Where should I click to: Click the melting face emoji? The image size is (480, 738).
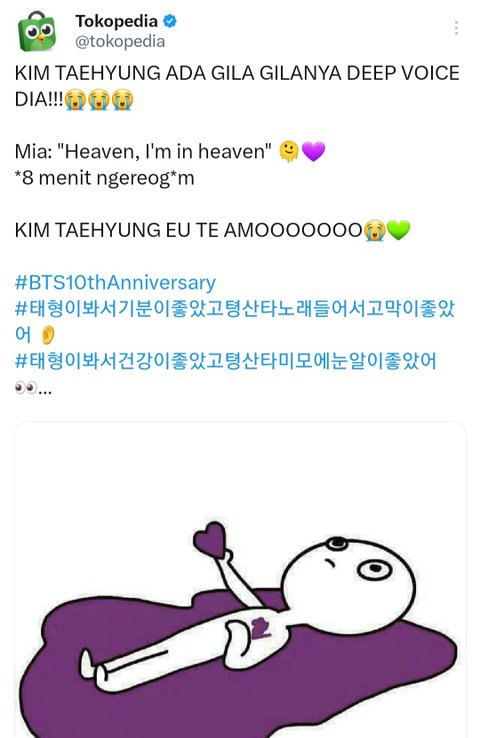[x=289, y=152]
